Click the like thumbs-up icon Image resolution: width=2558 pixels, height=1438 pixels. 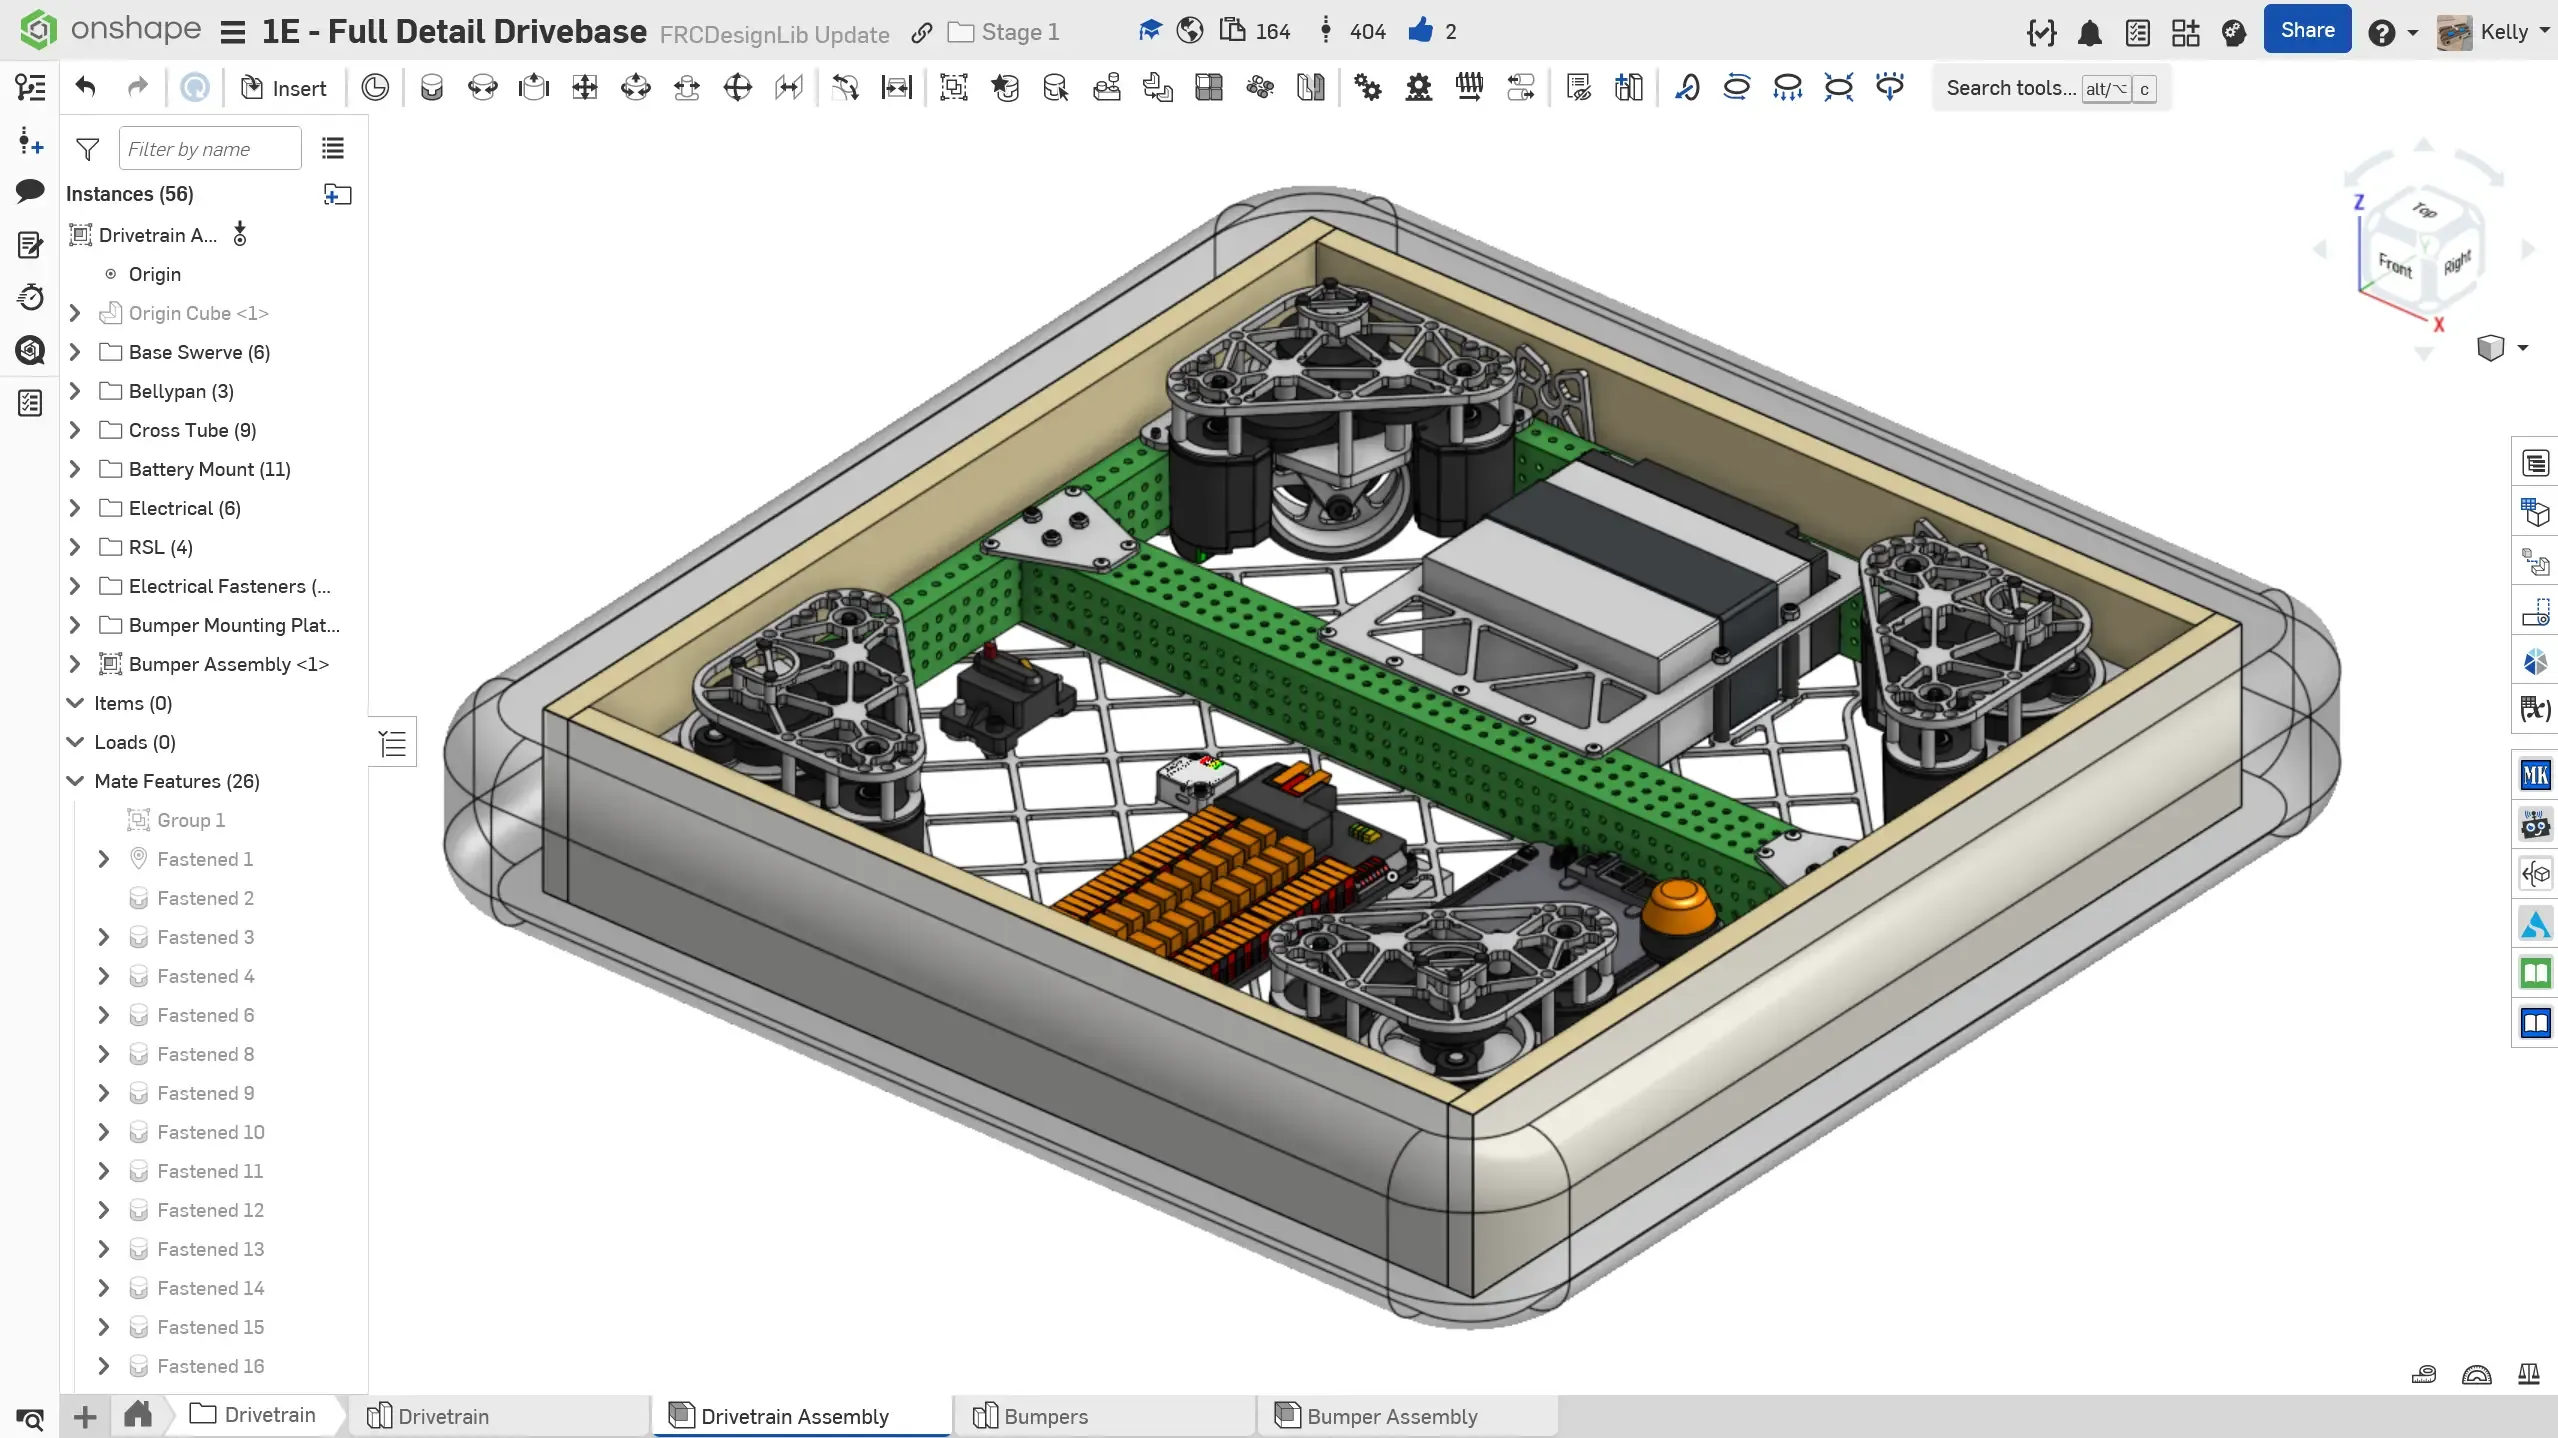pos(1420,31)
